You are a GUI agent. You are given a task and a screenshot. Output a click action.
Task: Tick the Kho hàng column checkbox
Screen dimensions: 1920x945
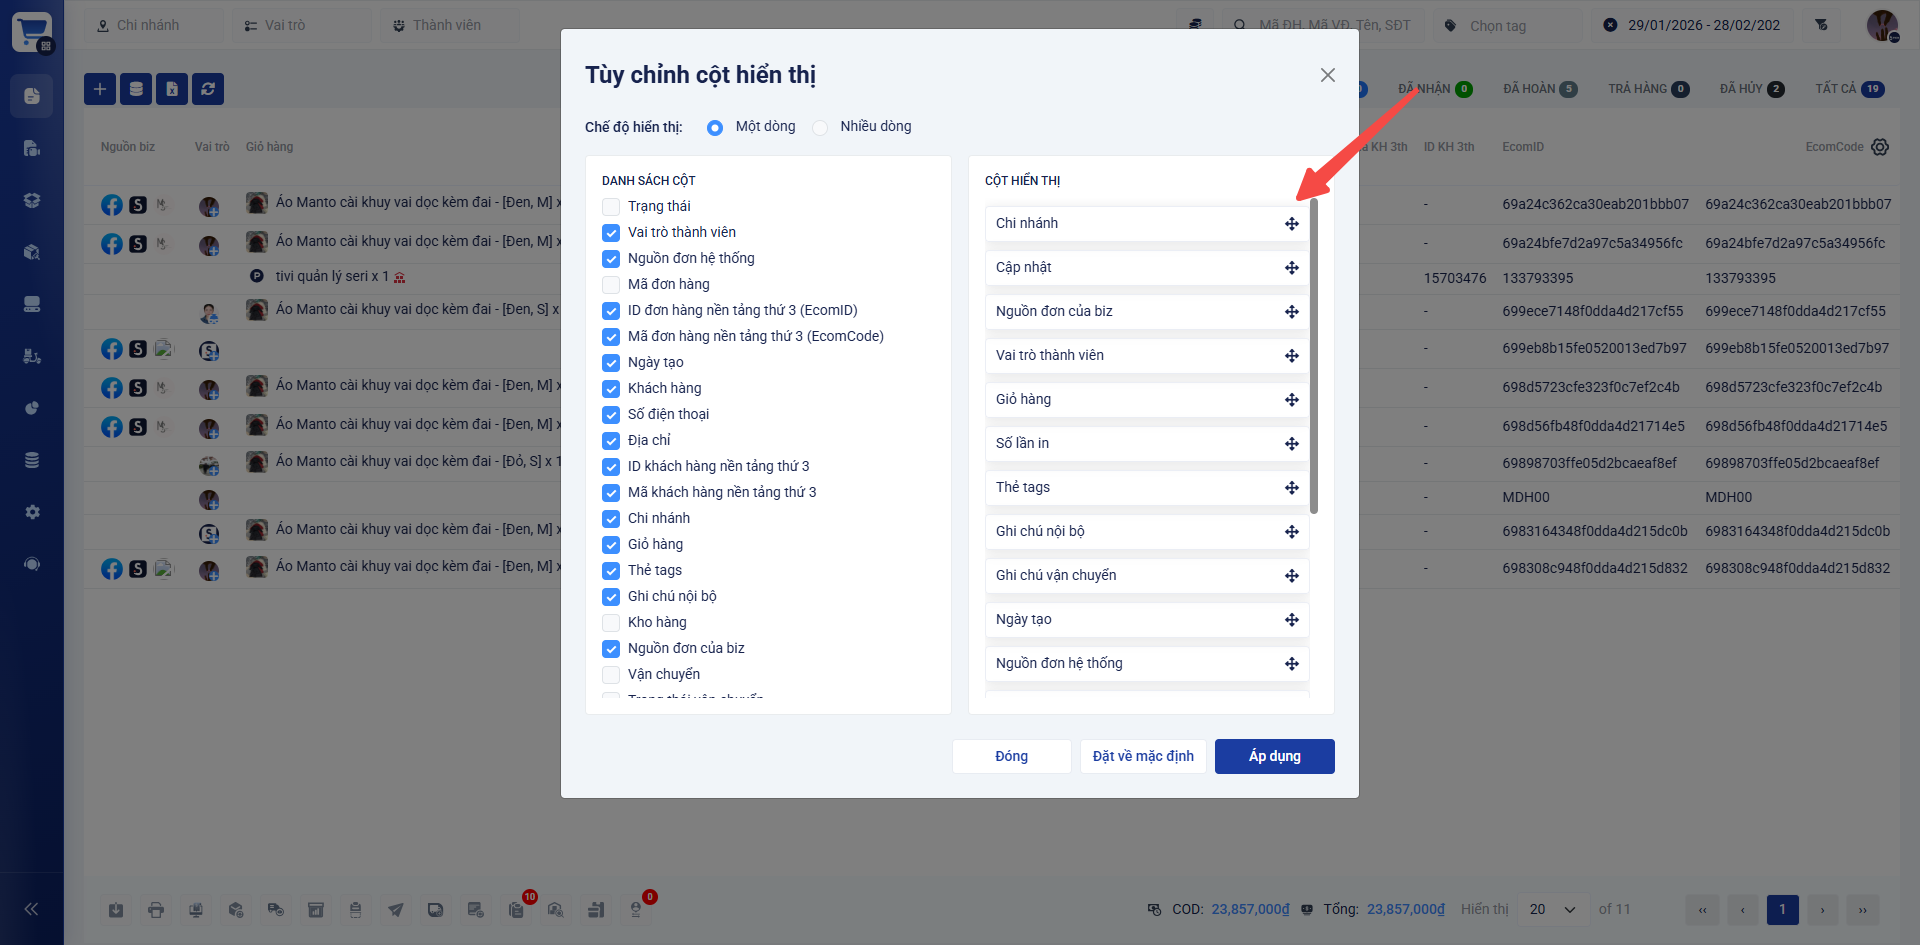(611, 623)
